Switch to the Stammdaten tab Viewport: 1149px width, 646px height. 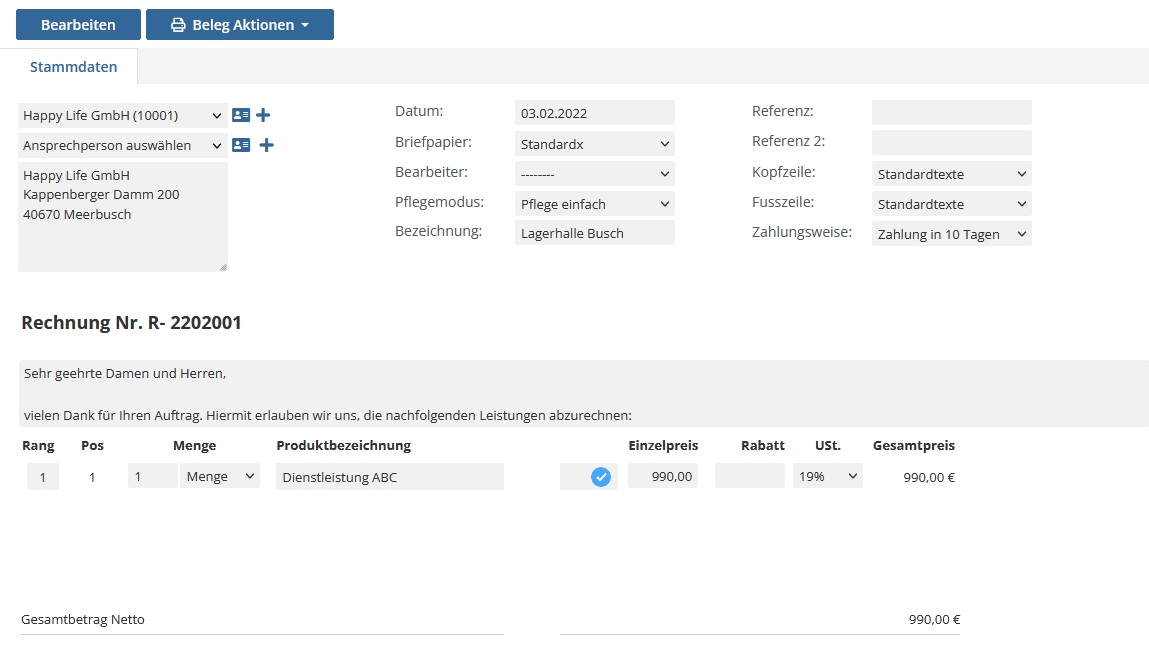(74, 67)
